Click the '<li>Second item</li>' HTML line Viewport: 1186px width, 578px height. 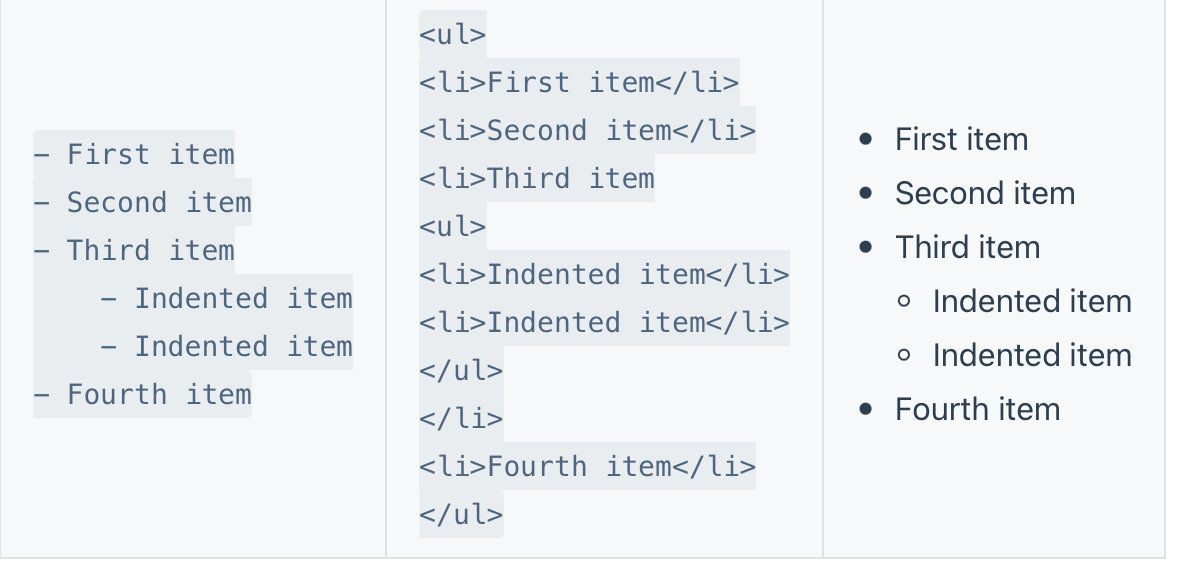click(x=587, y=131)
